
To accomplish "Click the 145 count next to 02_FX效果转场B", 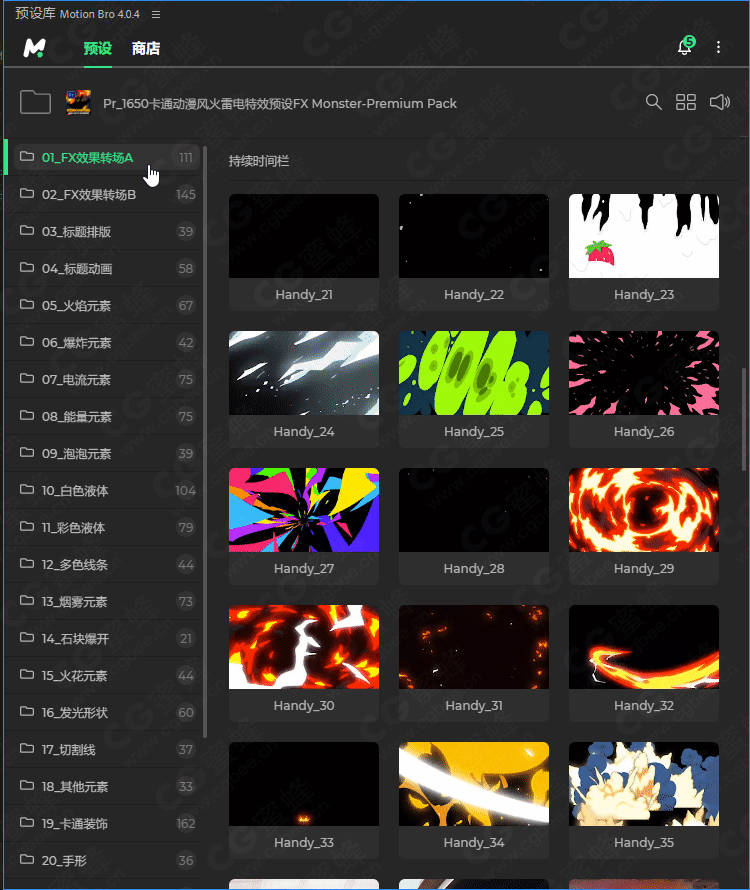I will (186, 195).
